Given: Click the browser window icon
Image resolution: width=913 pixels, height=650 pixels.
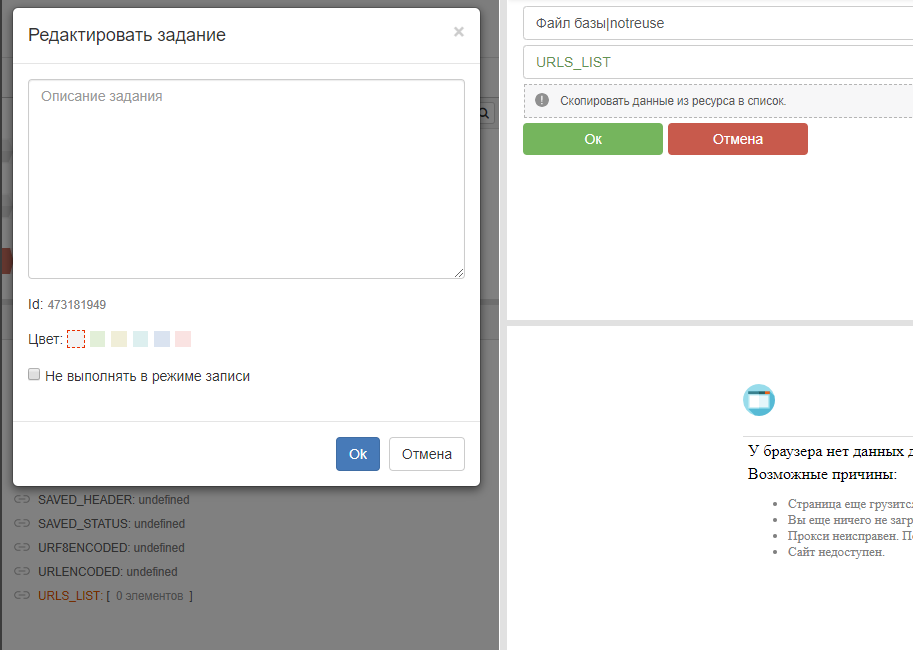Looking at the screenshot, I should click(759, 400).
